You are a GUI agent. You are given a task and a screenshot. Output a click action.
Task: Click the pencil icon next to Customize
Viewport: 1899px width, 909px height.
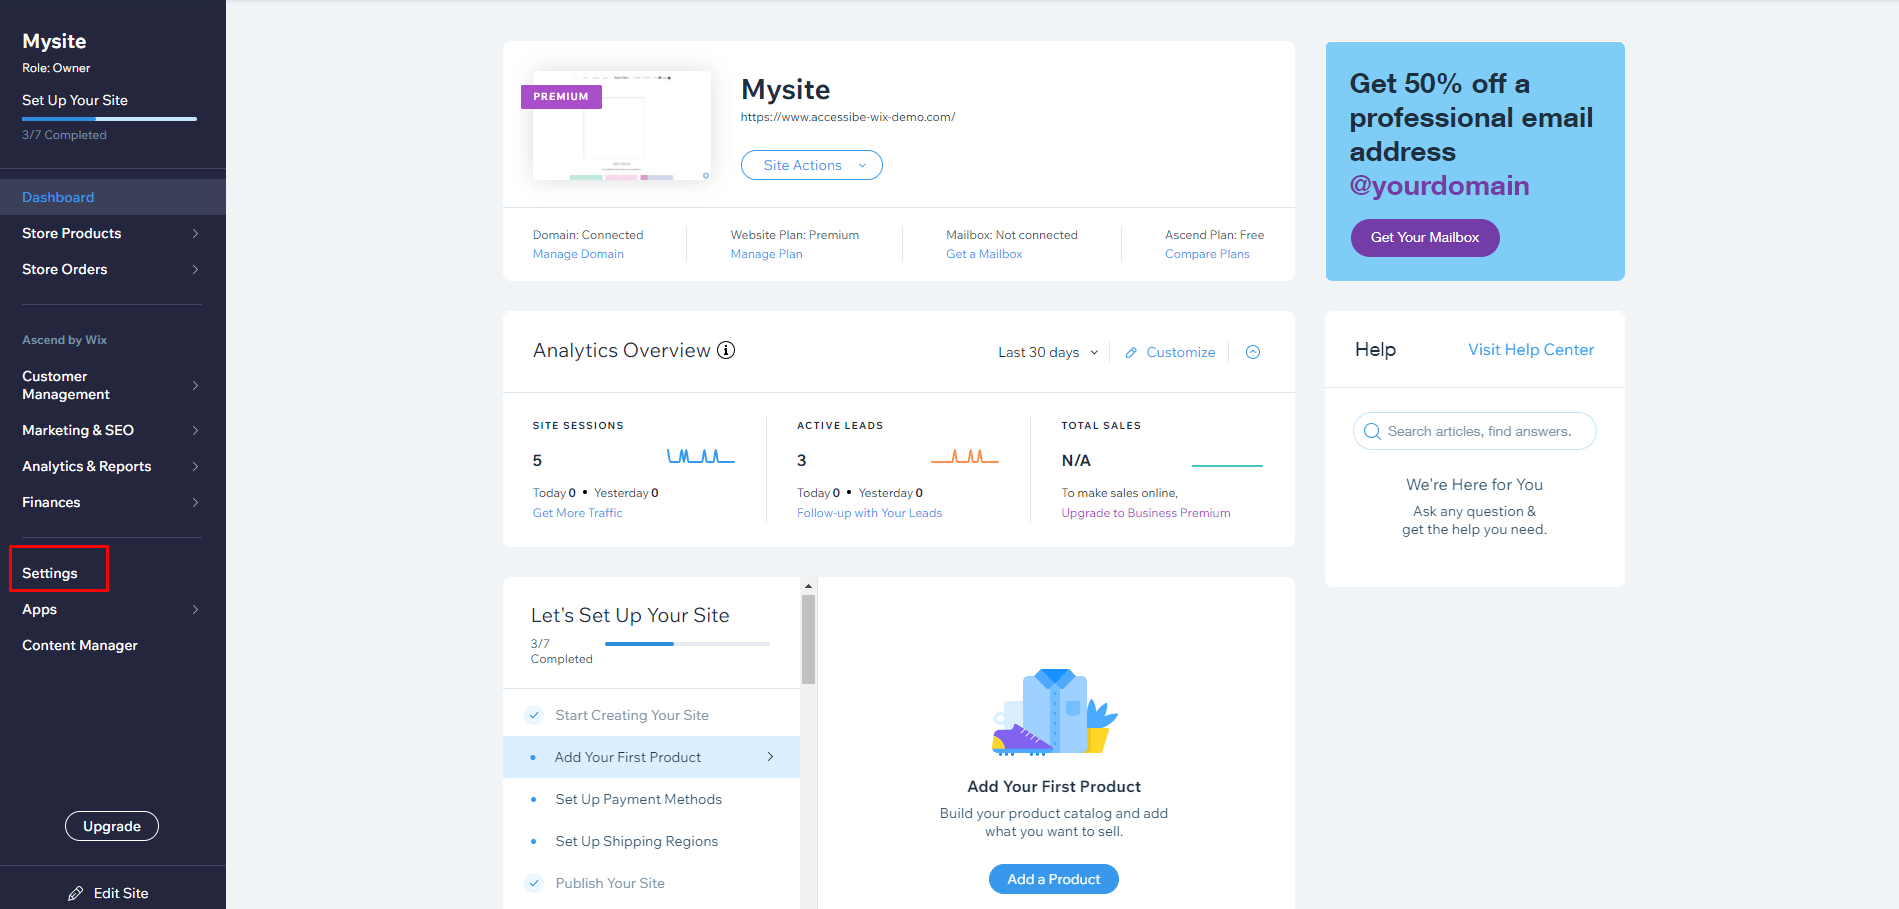(x=1131, y=353)
